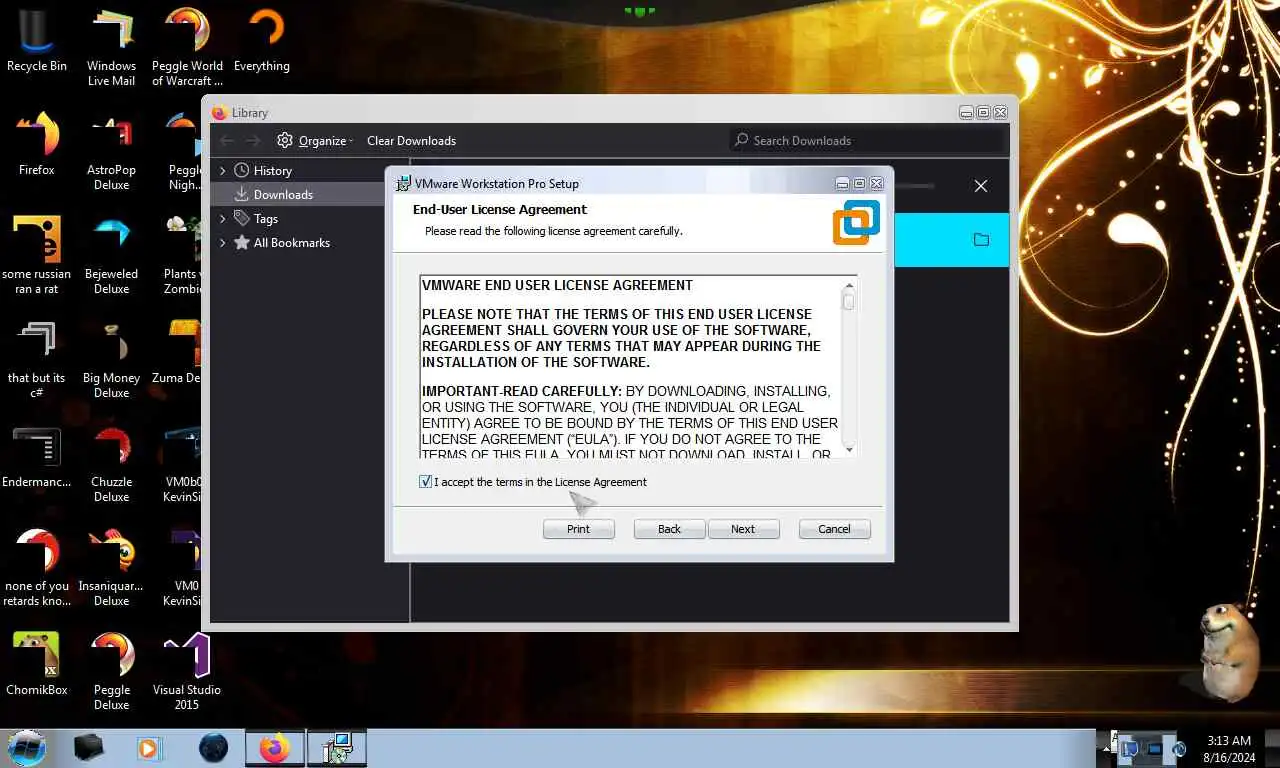Click the 'End-User License Agreement' heading
Screen dimensions: 1280x768
click(500, 210)
